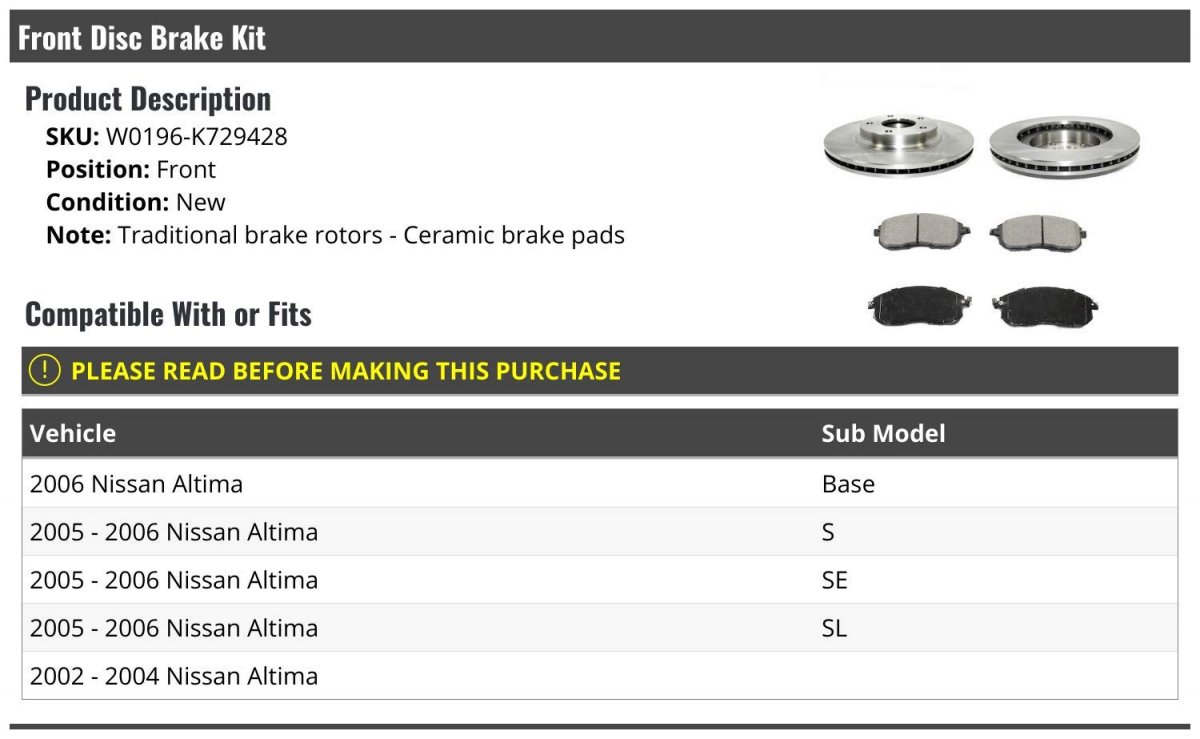Select the upper-right gray brake pad image
Viewport: 1200px width, 739px height.
[1038, 233]
